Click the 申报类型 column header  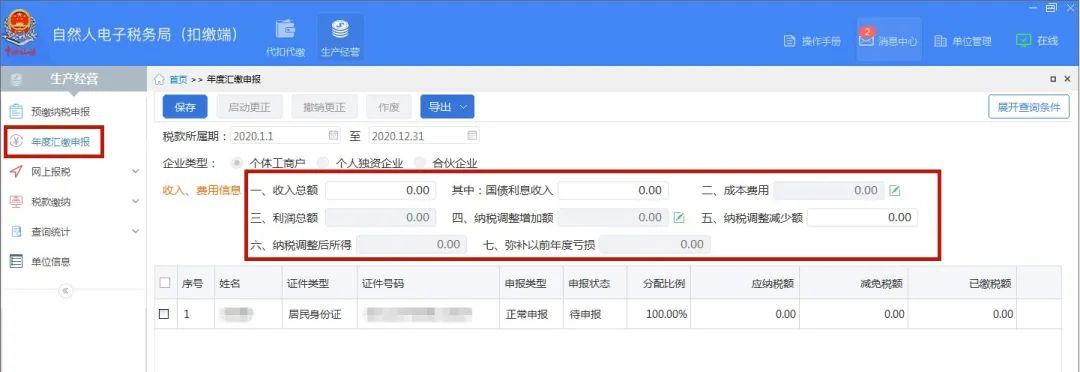point(530,282)
